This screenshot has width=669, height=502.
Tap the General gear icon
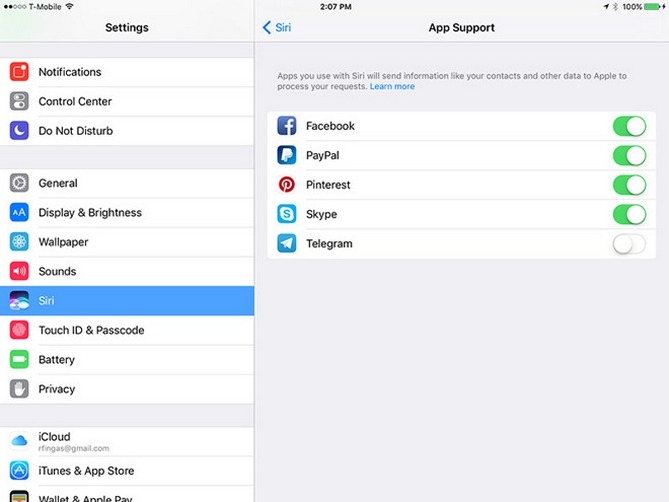pos(19,183)
